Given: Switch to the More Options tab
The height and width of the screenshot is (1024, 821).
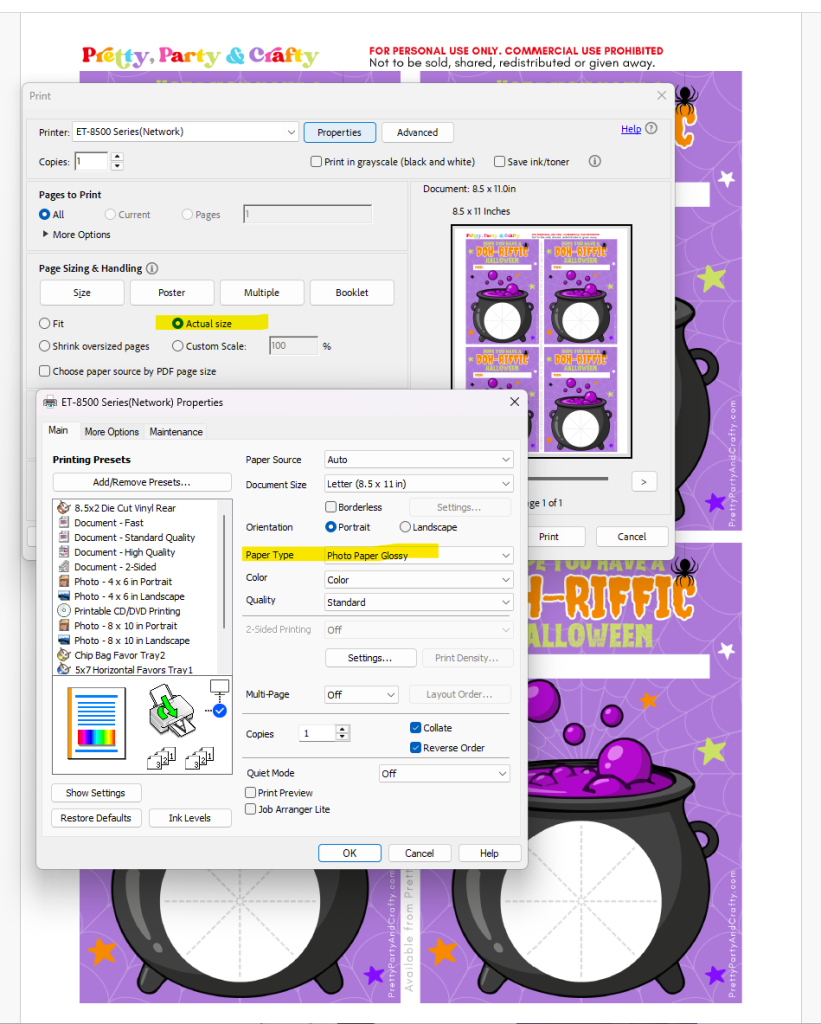Looking at the screenshot, I should pos(112,432).
